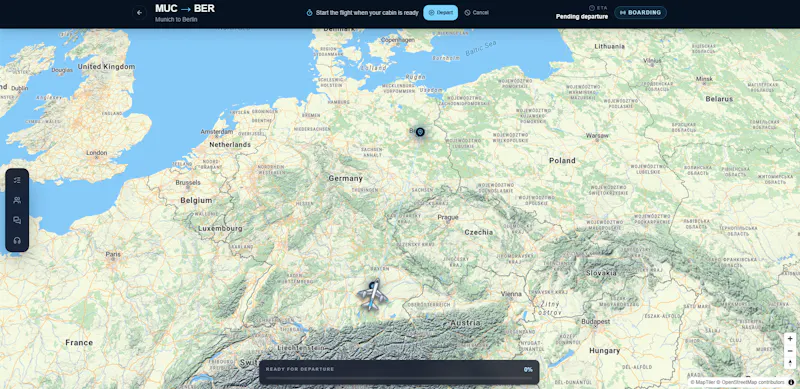Click the Liechtenstein label
Screen dimensions: 800x389
pos(301,348)
